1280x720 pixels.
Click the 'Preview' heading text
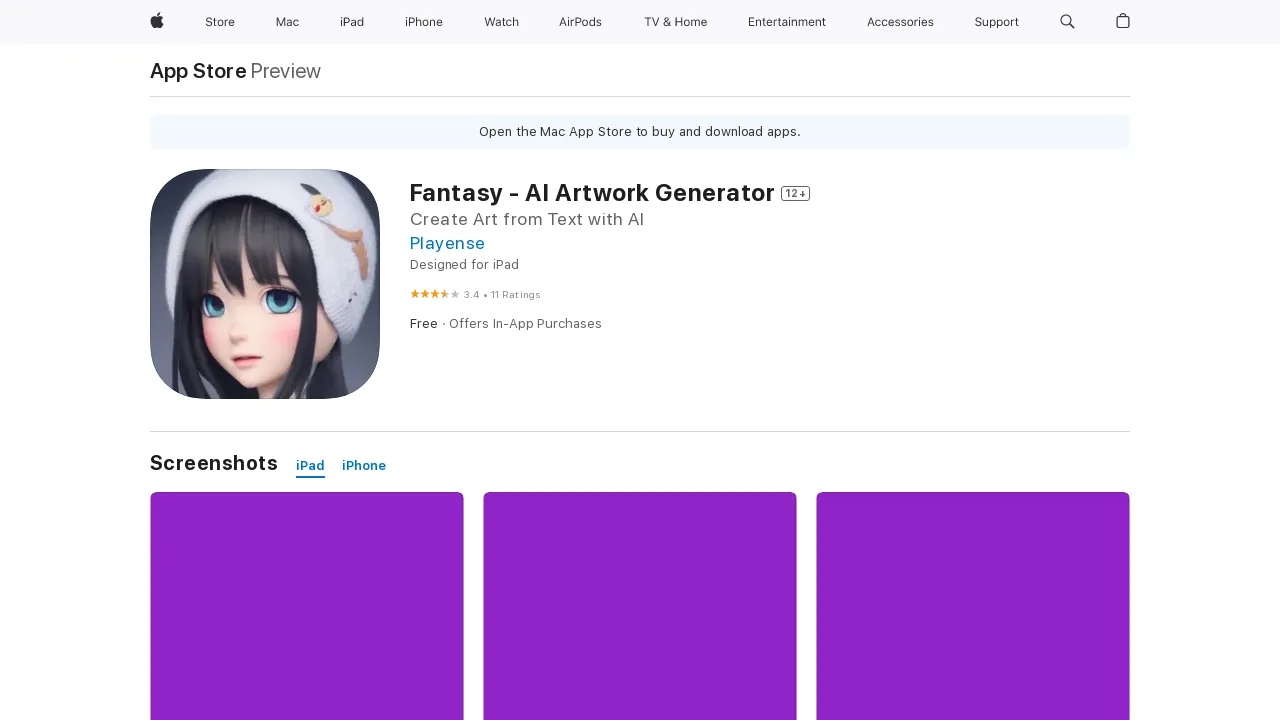pos(286,71)
